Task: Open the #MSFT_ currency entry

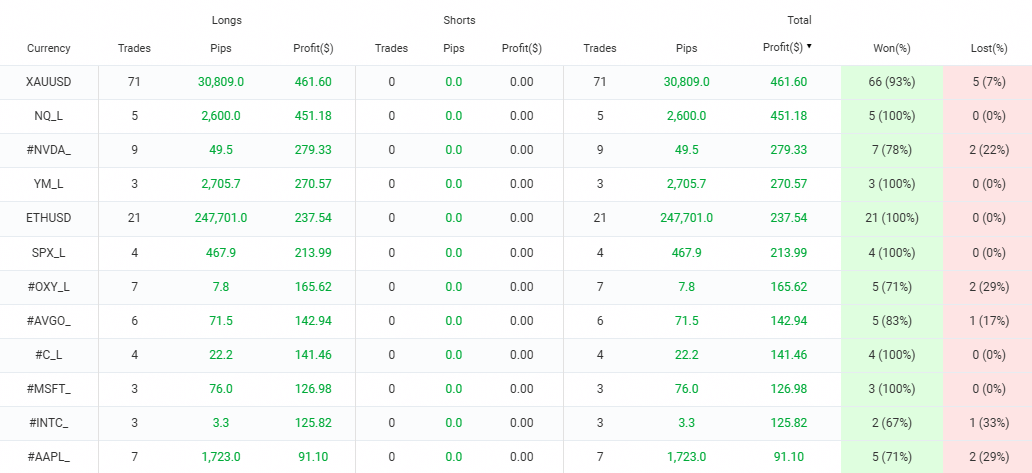Action: [49, 389]
